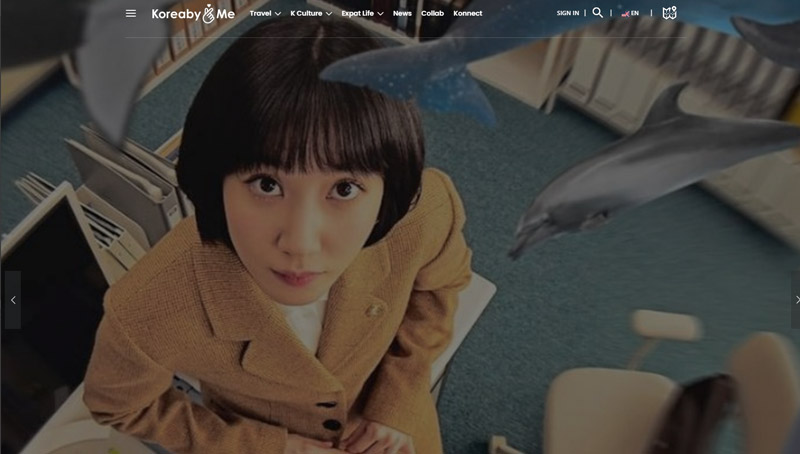Click the EN language label
The image size is (800, 454).
click(x=635, y=13)
